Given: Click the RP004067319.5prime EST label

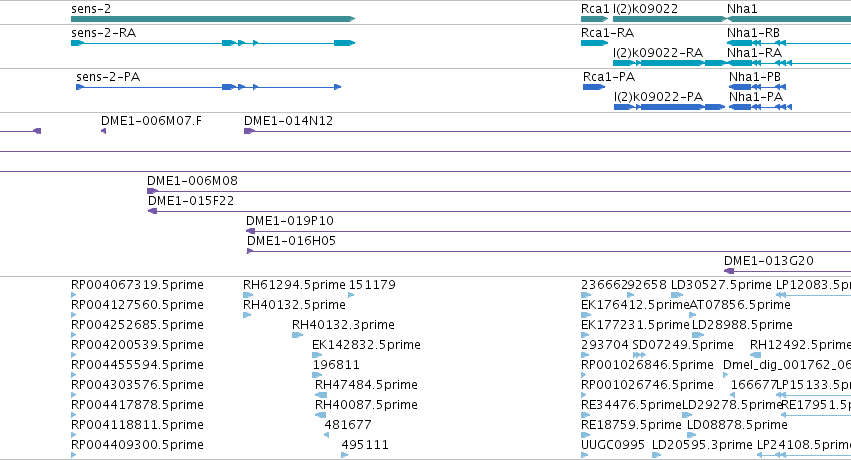Looking at the screenshot, I should coord(137,285).
